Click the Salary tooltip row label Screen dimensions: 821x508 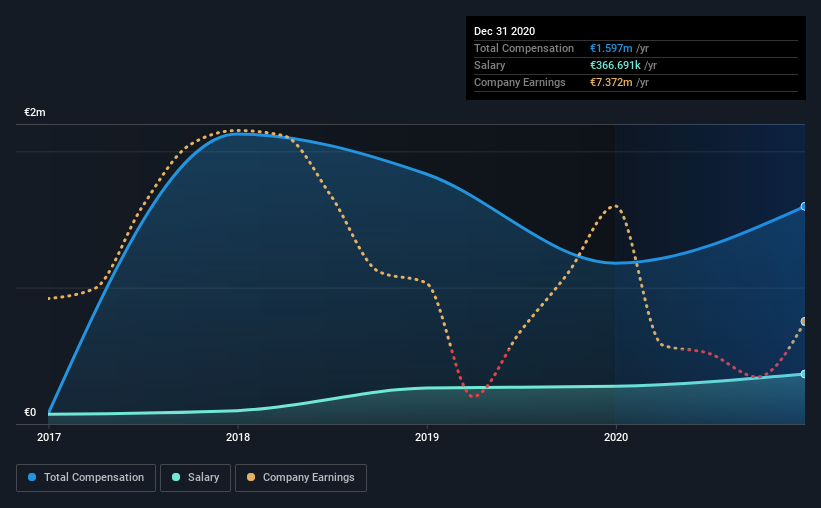490,65
